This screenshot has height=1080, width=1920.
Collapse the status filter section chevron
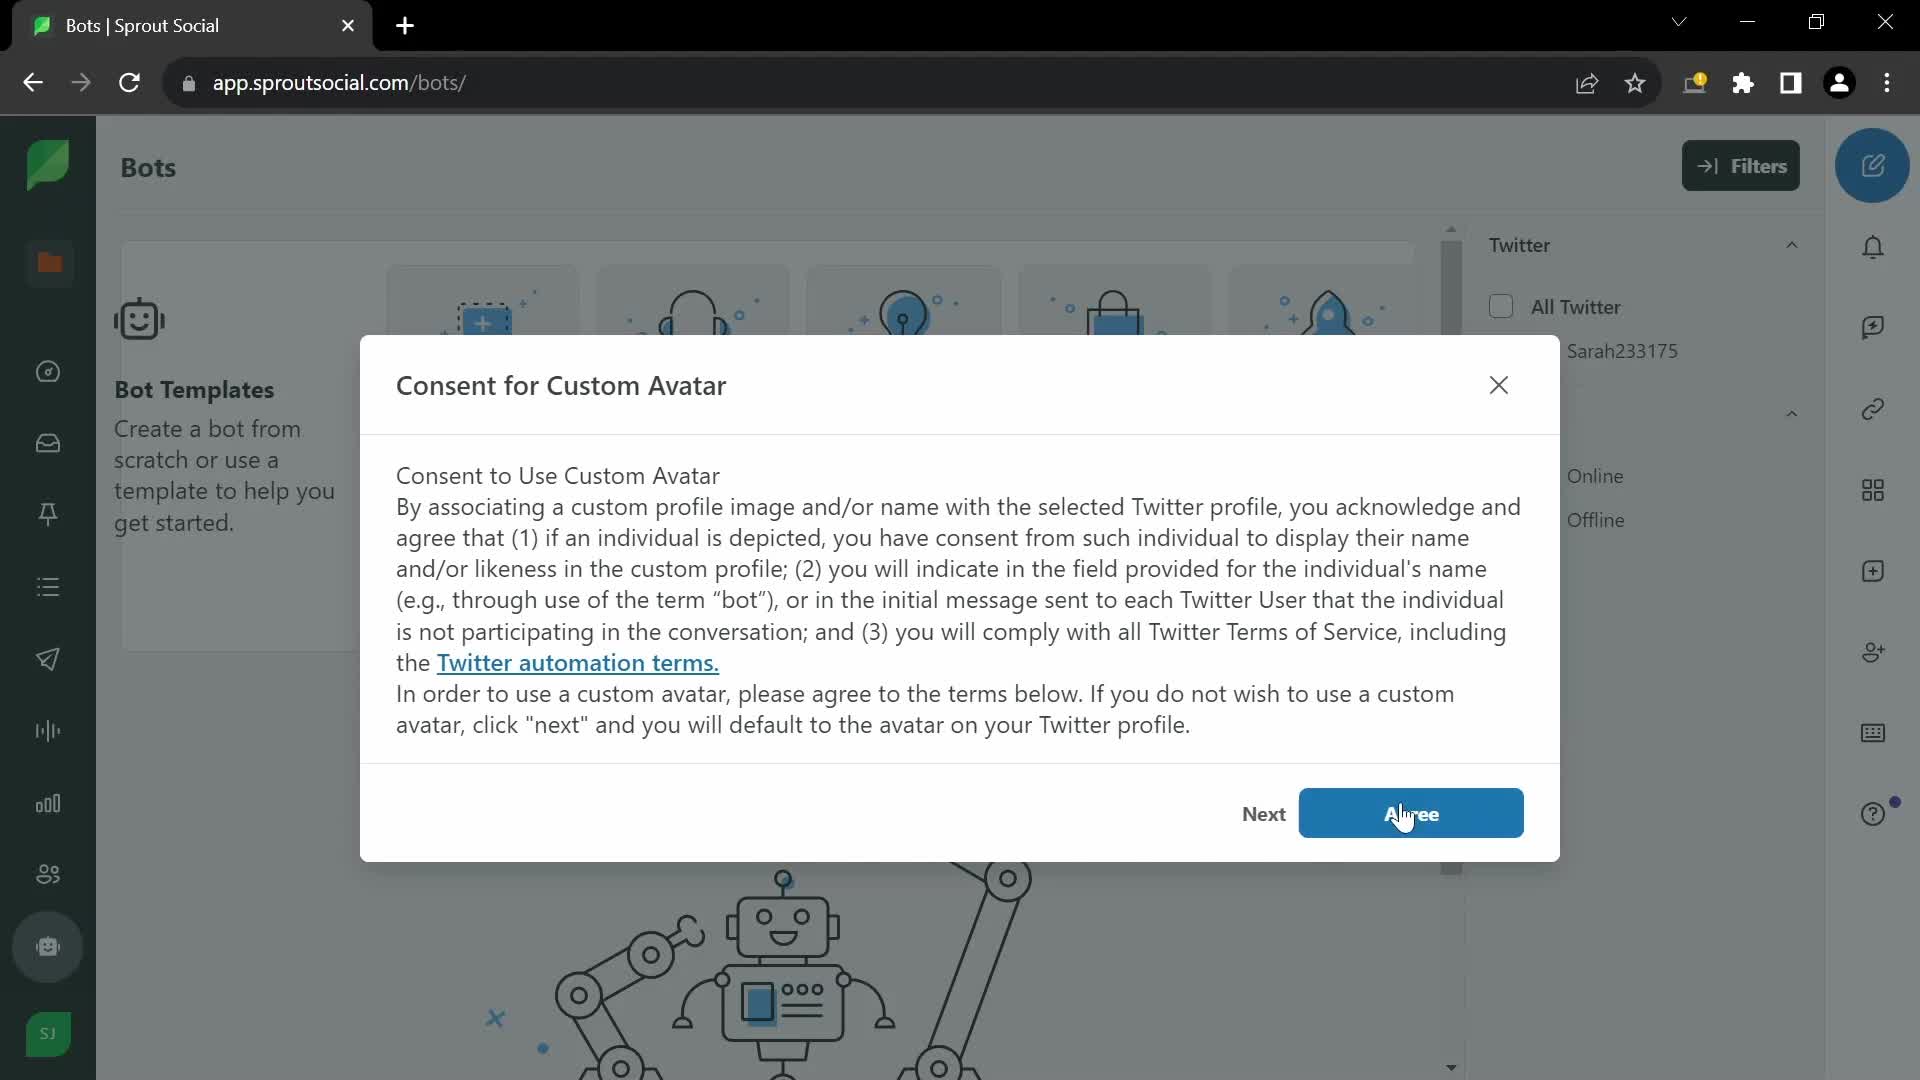[1791, 414]
